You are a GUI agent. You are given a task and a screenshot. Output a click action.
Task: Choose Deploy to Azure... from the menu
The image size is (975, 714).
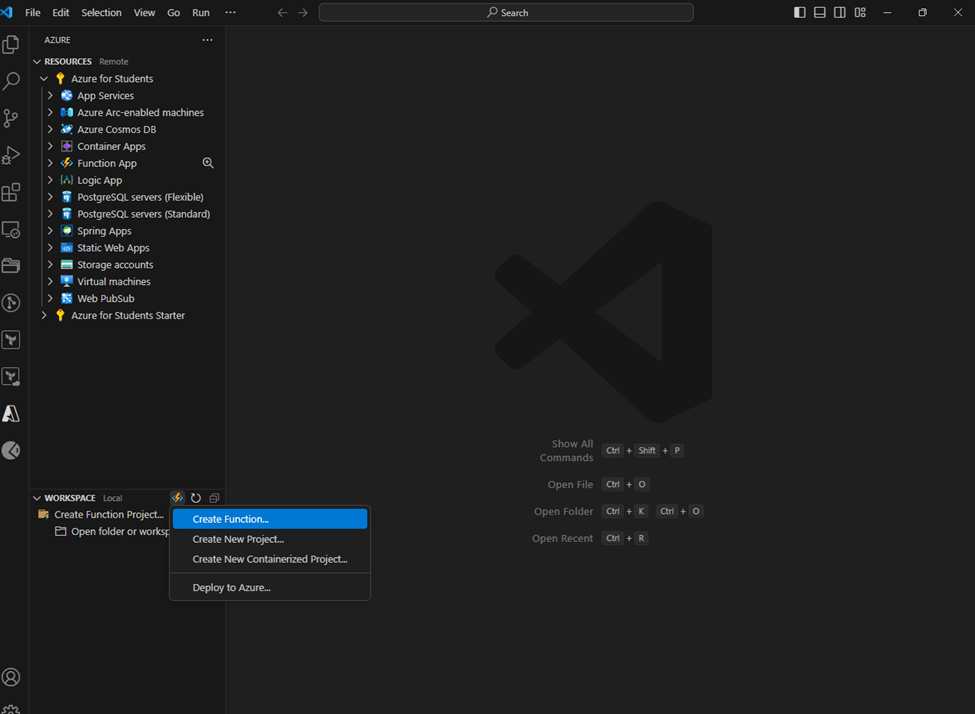[270, 587]
